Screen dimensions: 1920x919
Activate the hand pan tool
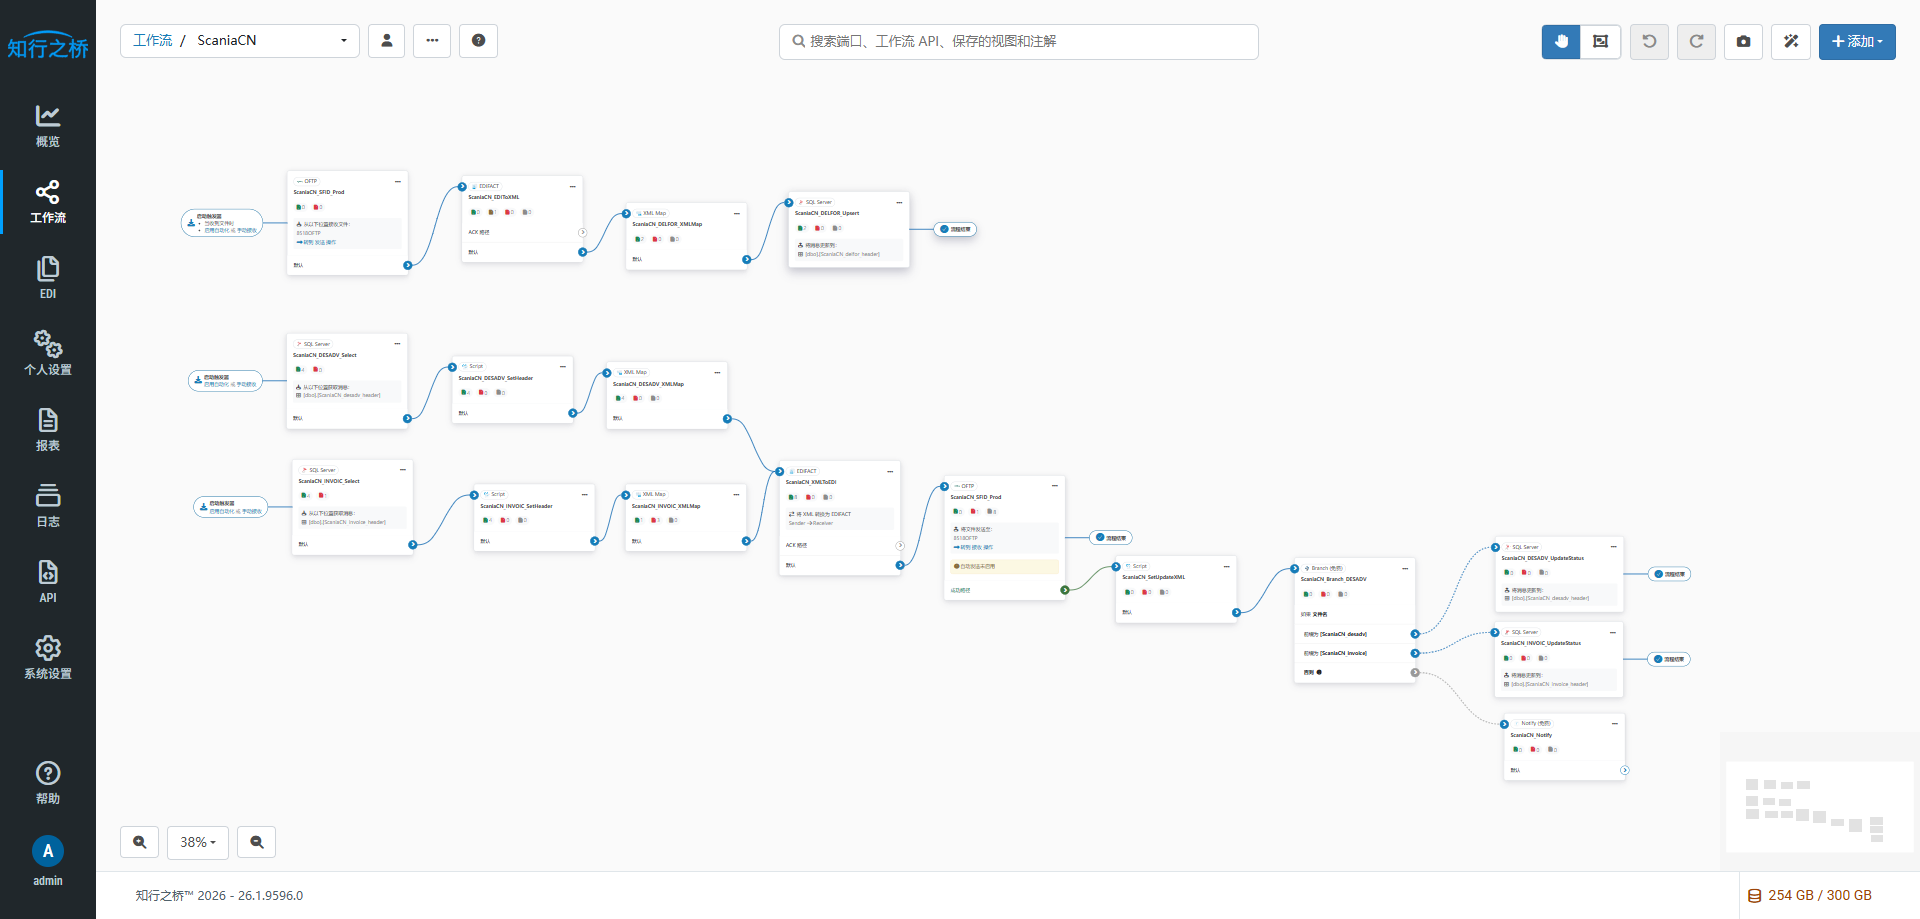(1561, 42)
